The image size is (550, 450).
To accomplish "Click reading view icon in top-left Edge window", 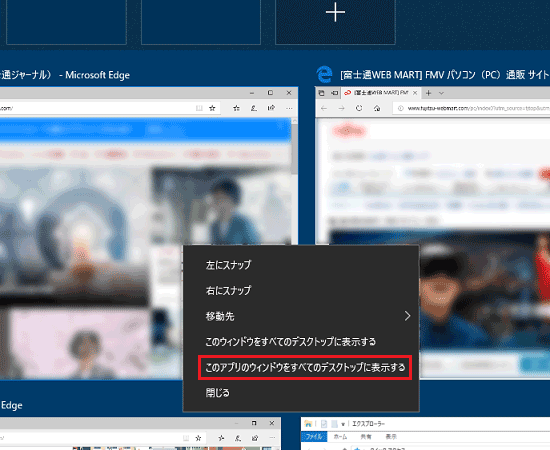I will click(199, 108).
